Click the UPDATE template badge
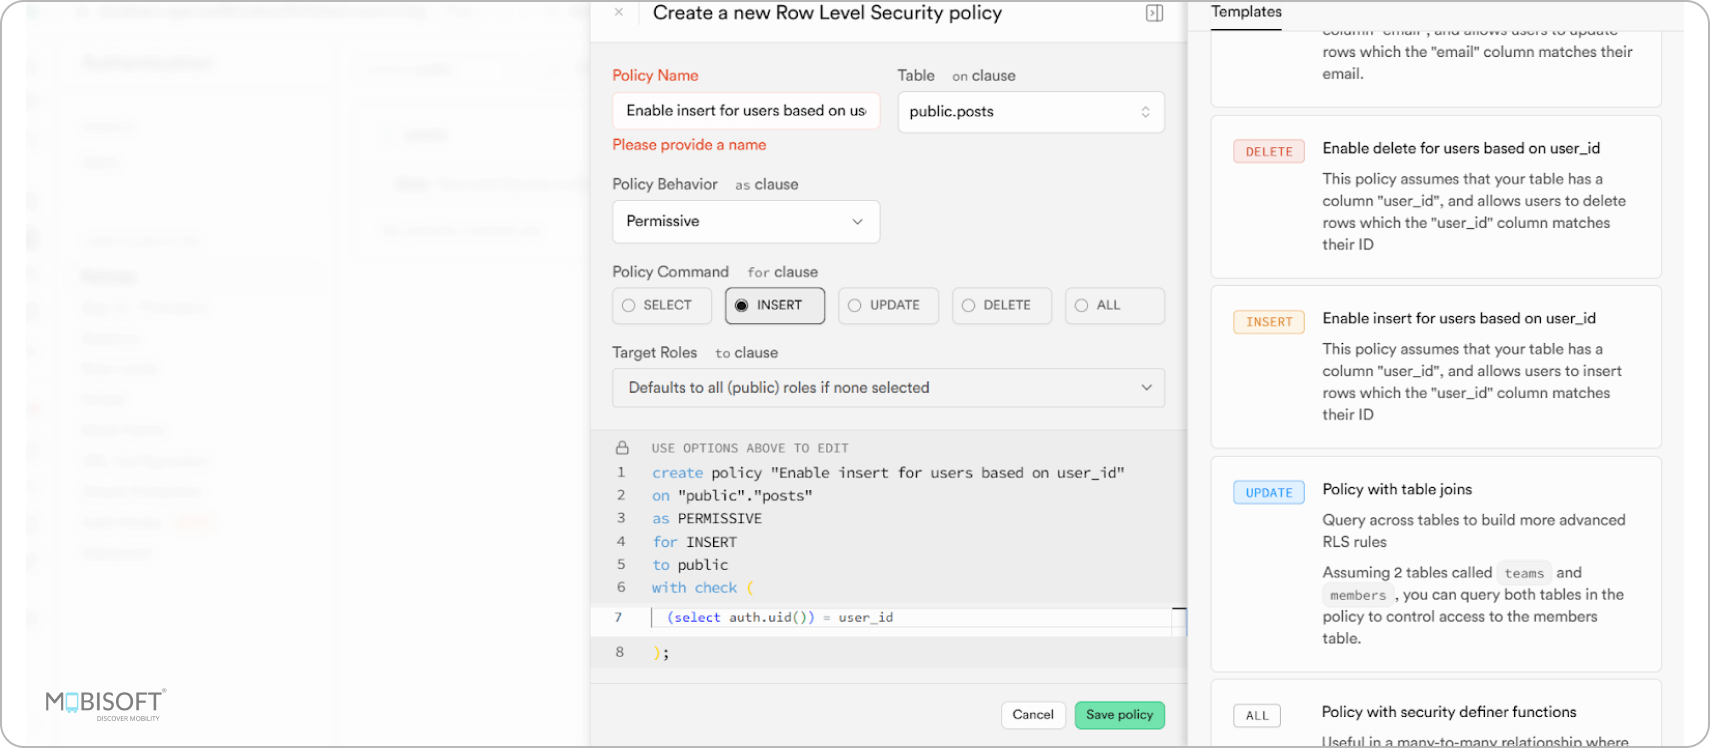The width and height of the screenshot is (1710, 748). coord(1269,493)
